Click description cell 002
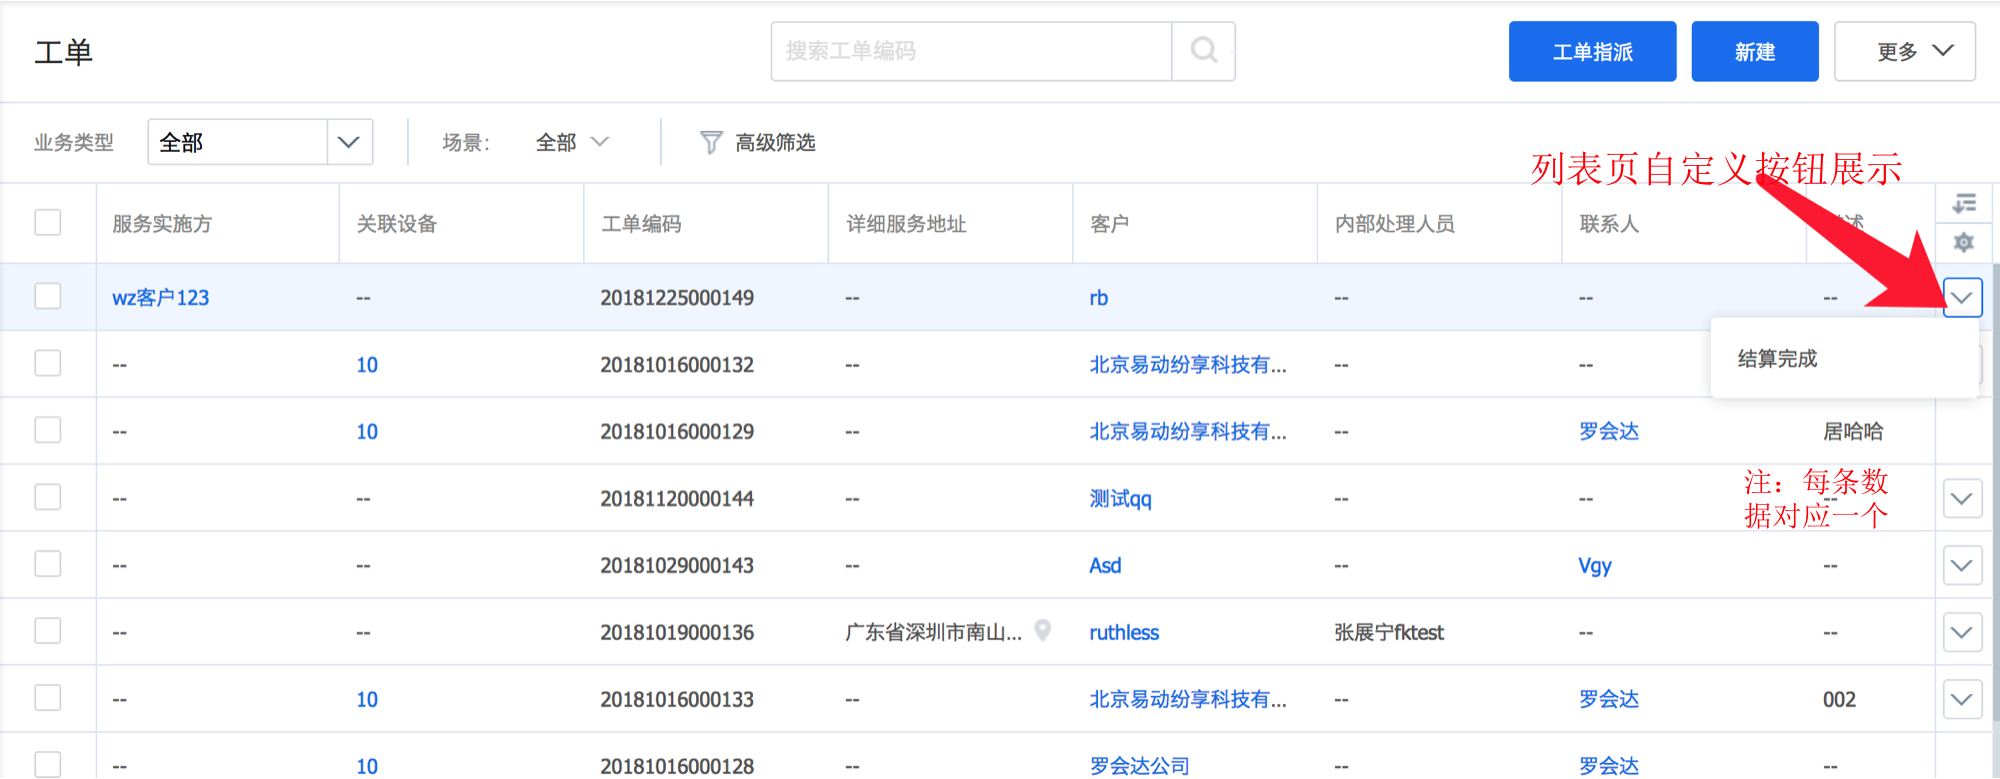 (1839, 700)
